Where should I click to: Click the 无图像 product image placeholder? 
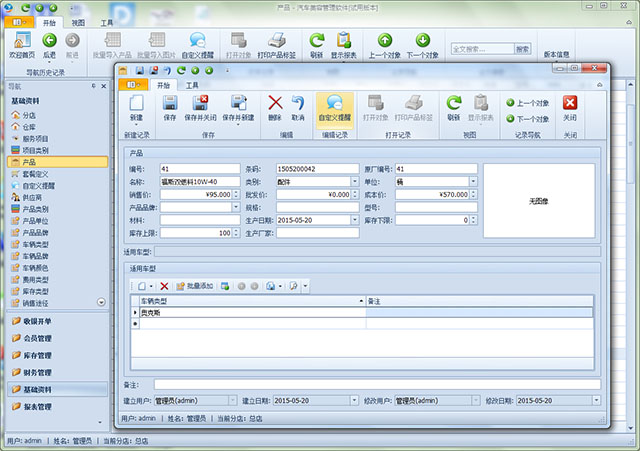tap(539, 201)
